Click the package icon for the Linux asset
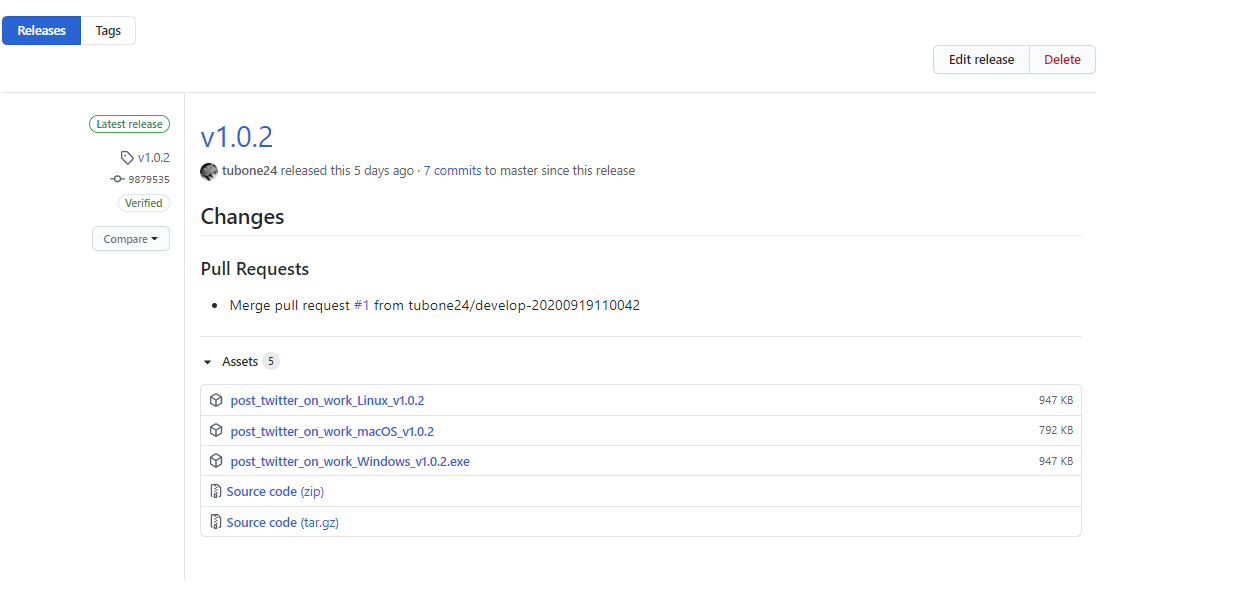Screen dimensions: 1248x609 (216, 400)
